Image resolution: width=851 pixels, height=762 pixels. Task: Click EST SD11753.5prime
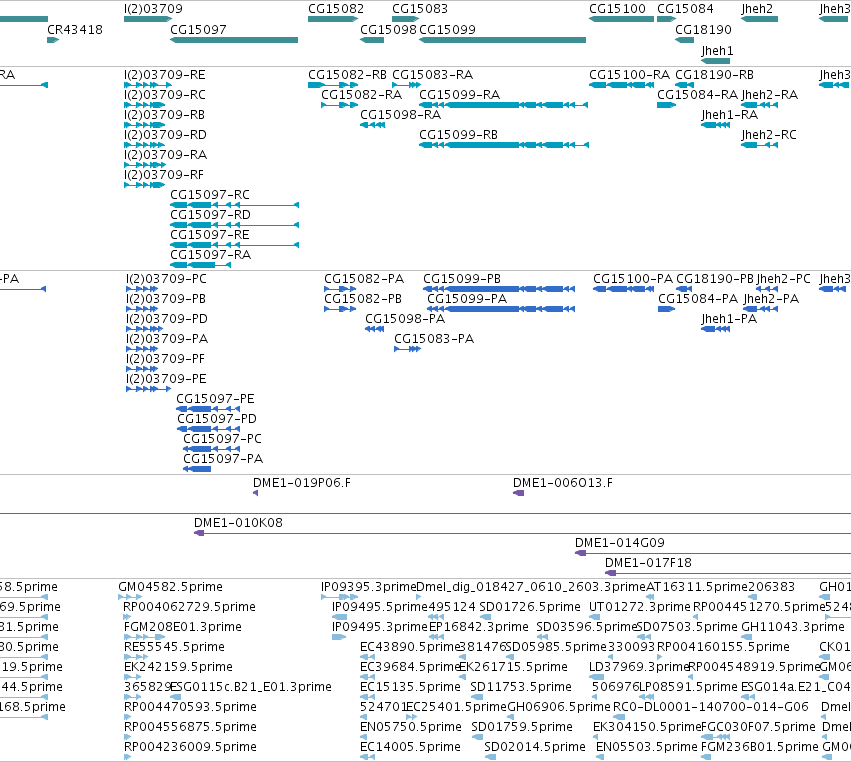[x=476, y=697]
